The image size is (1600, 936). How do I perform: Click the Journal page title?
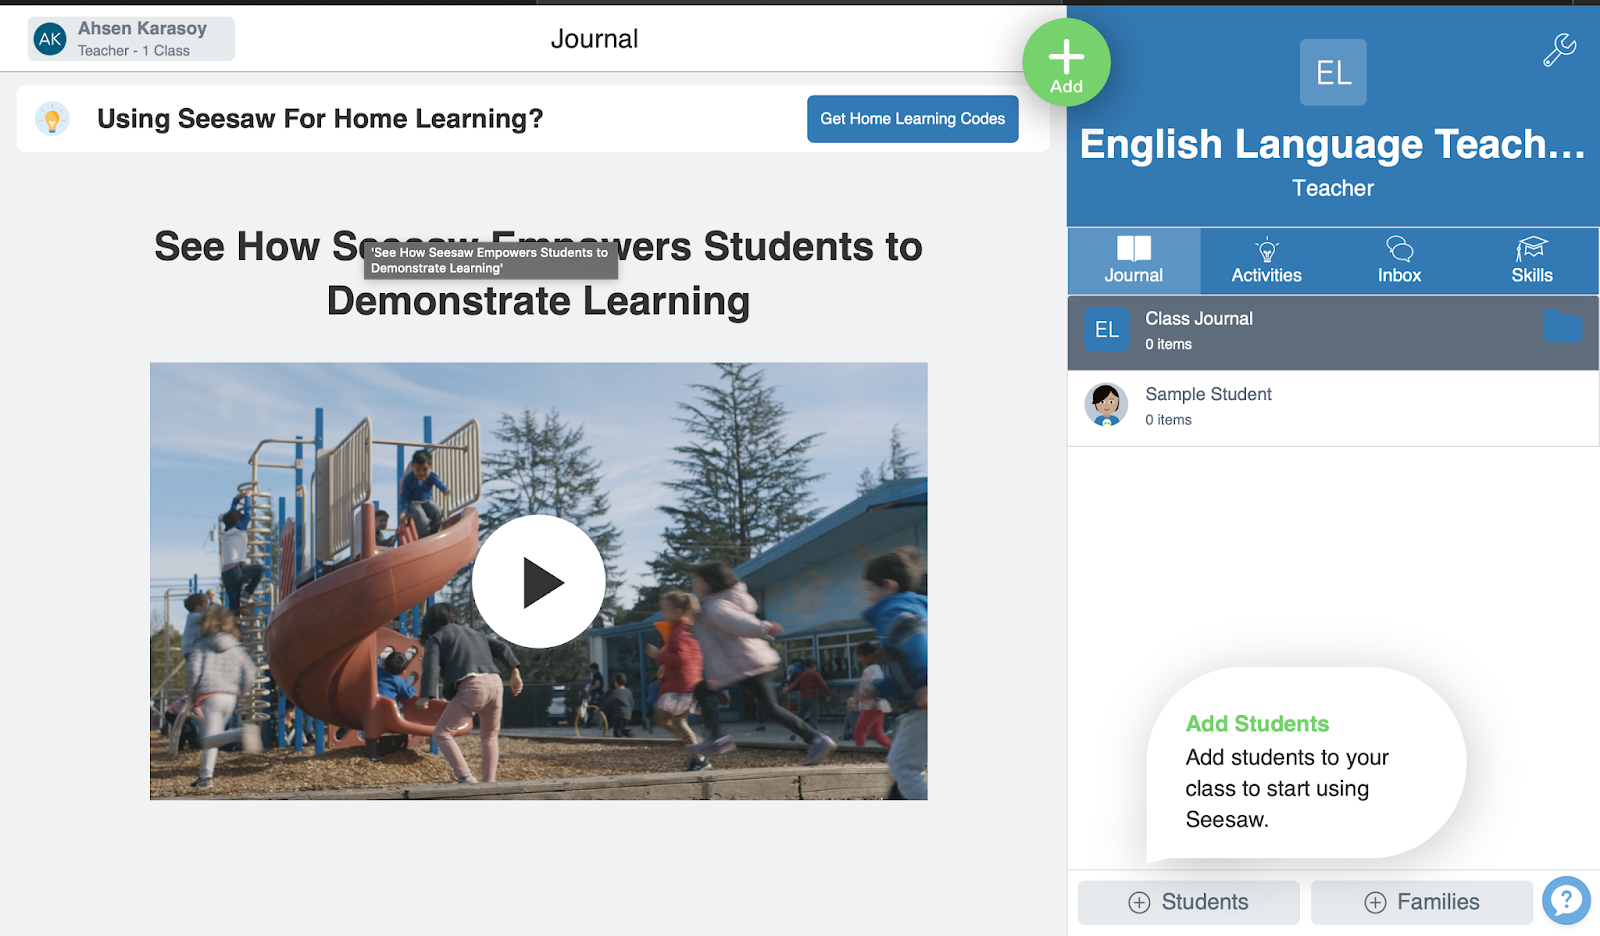point(594,39)
